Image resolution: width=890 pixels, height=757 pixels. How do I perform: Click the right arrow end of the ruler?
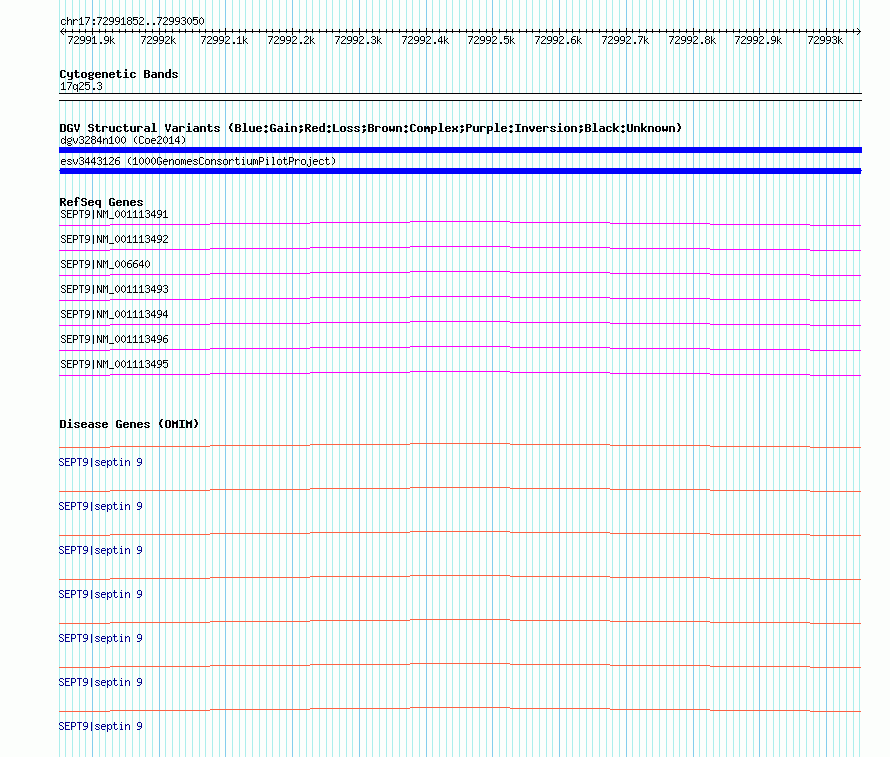tap(859, 31)
